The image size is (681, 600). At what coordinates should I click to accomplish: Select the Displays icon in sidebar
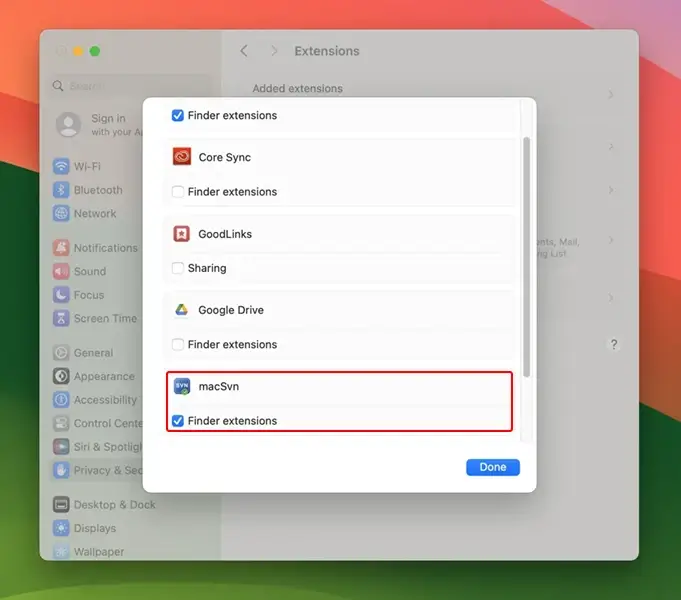coord(61,528)
